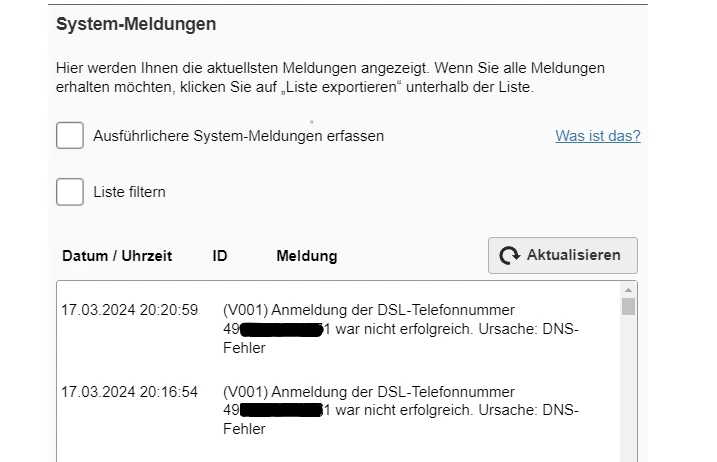Click the "Ausführlichere System-Meldungen erfassen" label text
This screenshot has width=717, height=462.
pos(238,135)
